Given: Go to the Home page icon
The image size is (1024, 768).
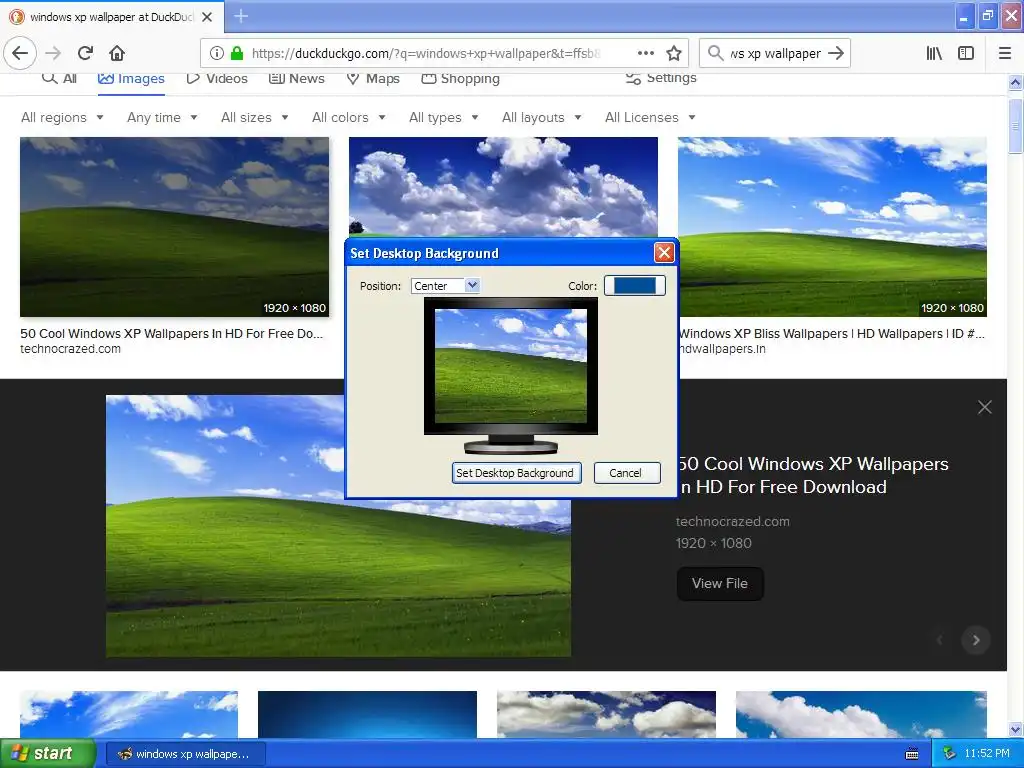Looking at the screenshot, I should click(x=117, y=53).
